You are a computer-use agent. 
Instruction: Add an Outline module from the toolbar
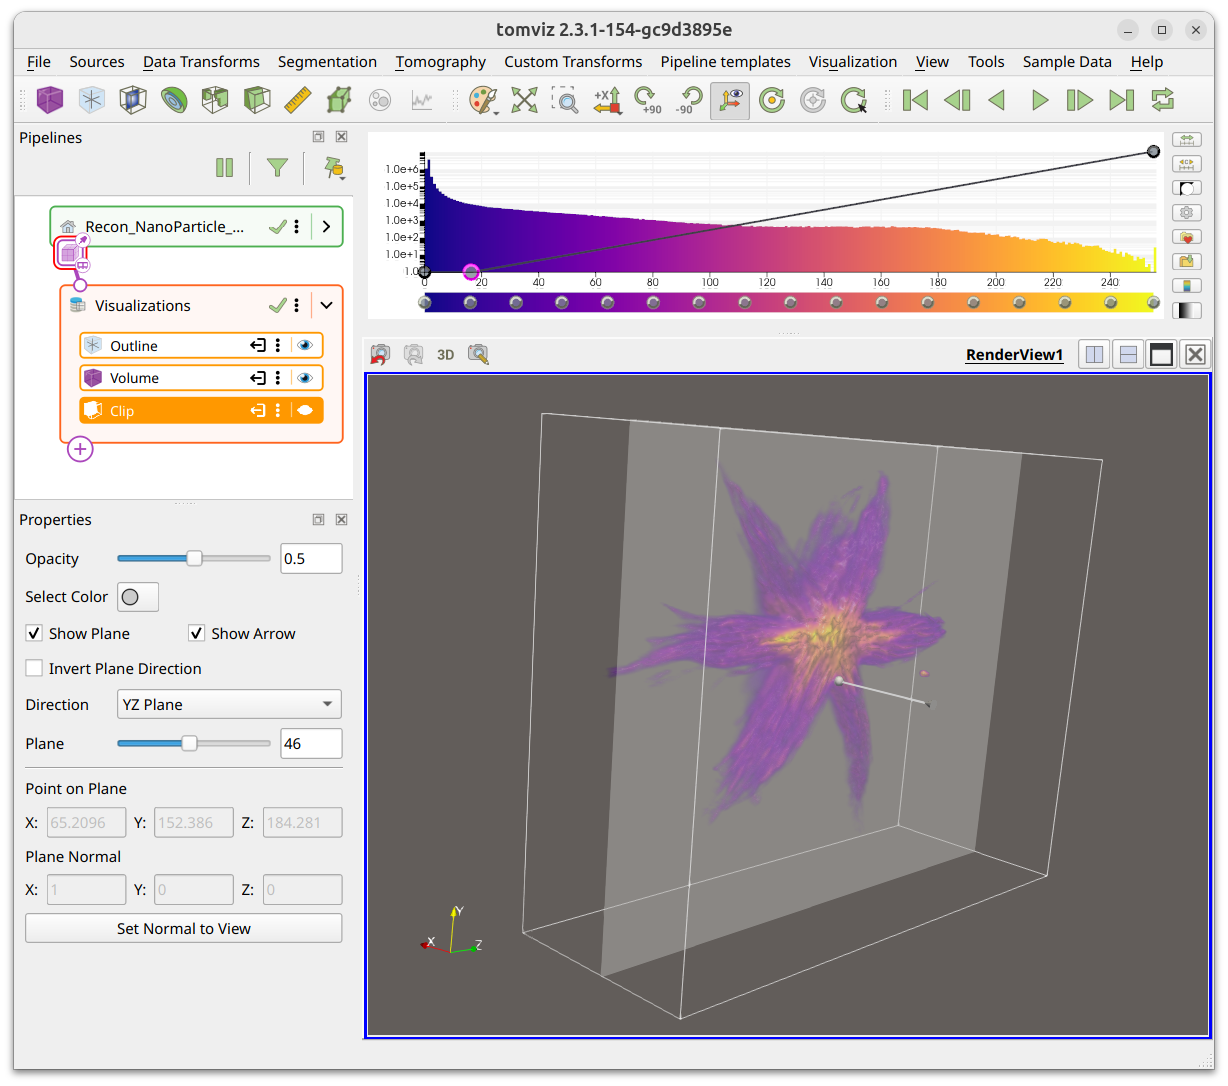92,99
